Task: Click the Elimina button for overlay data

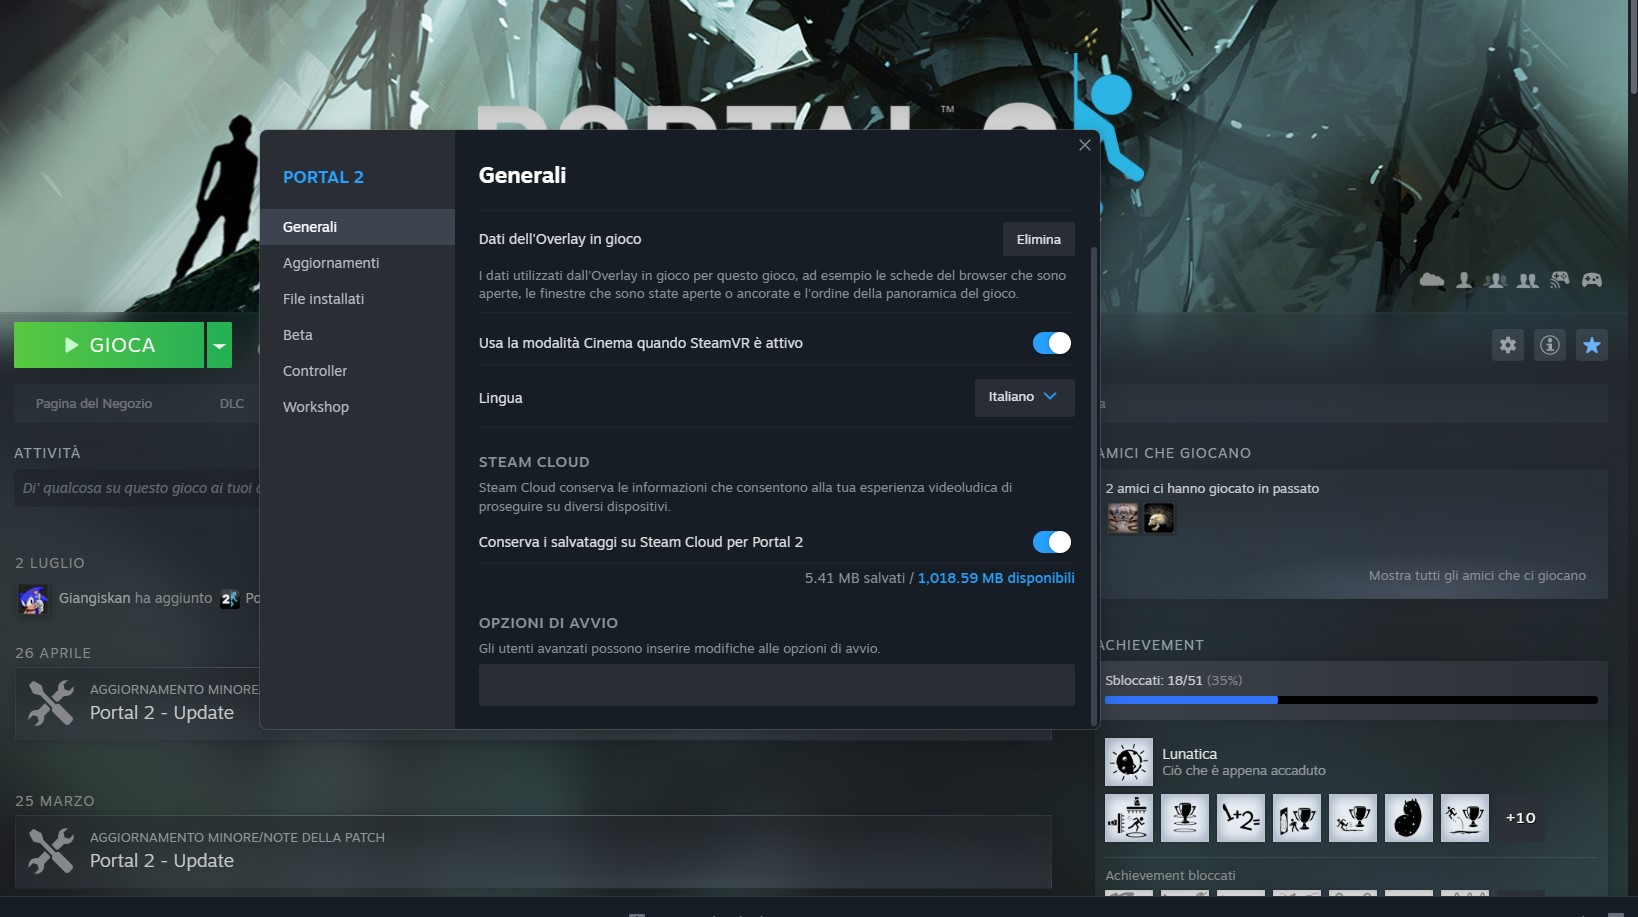Action: pos(1039,240)
